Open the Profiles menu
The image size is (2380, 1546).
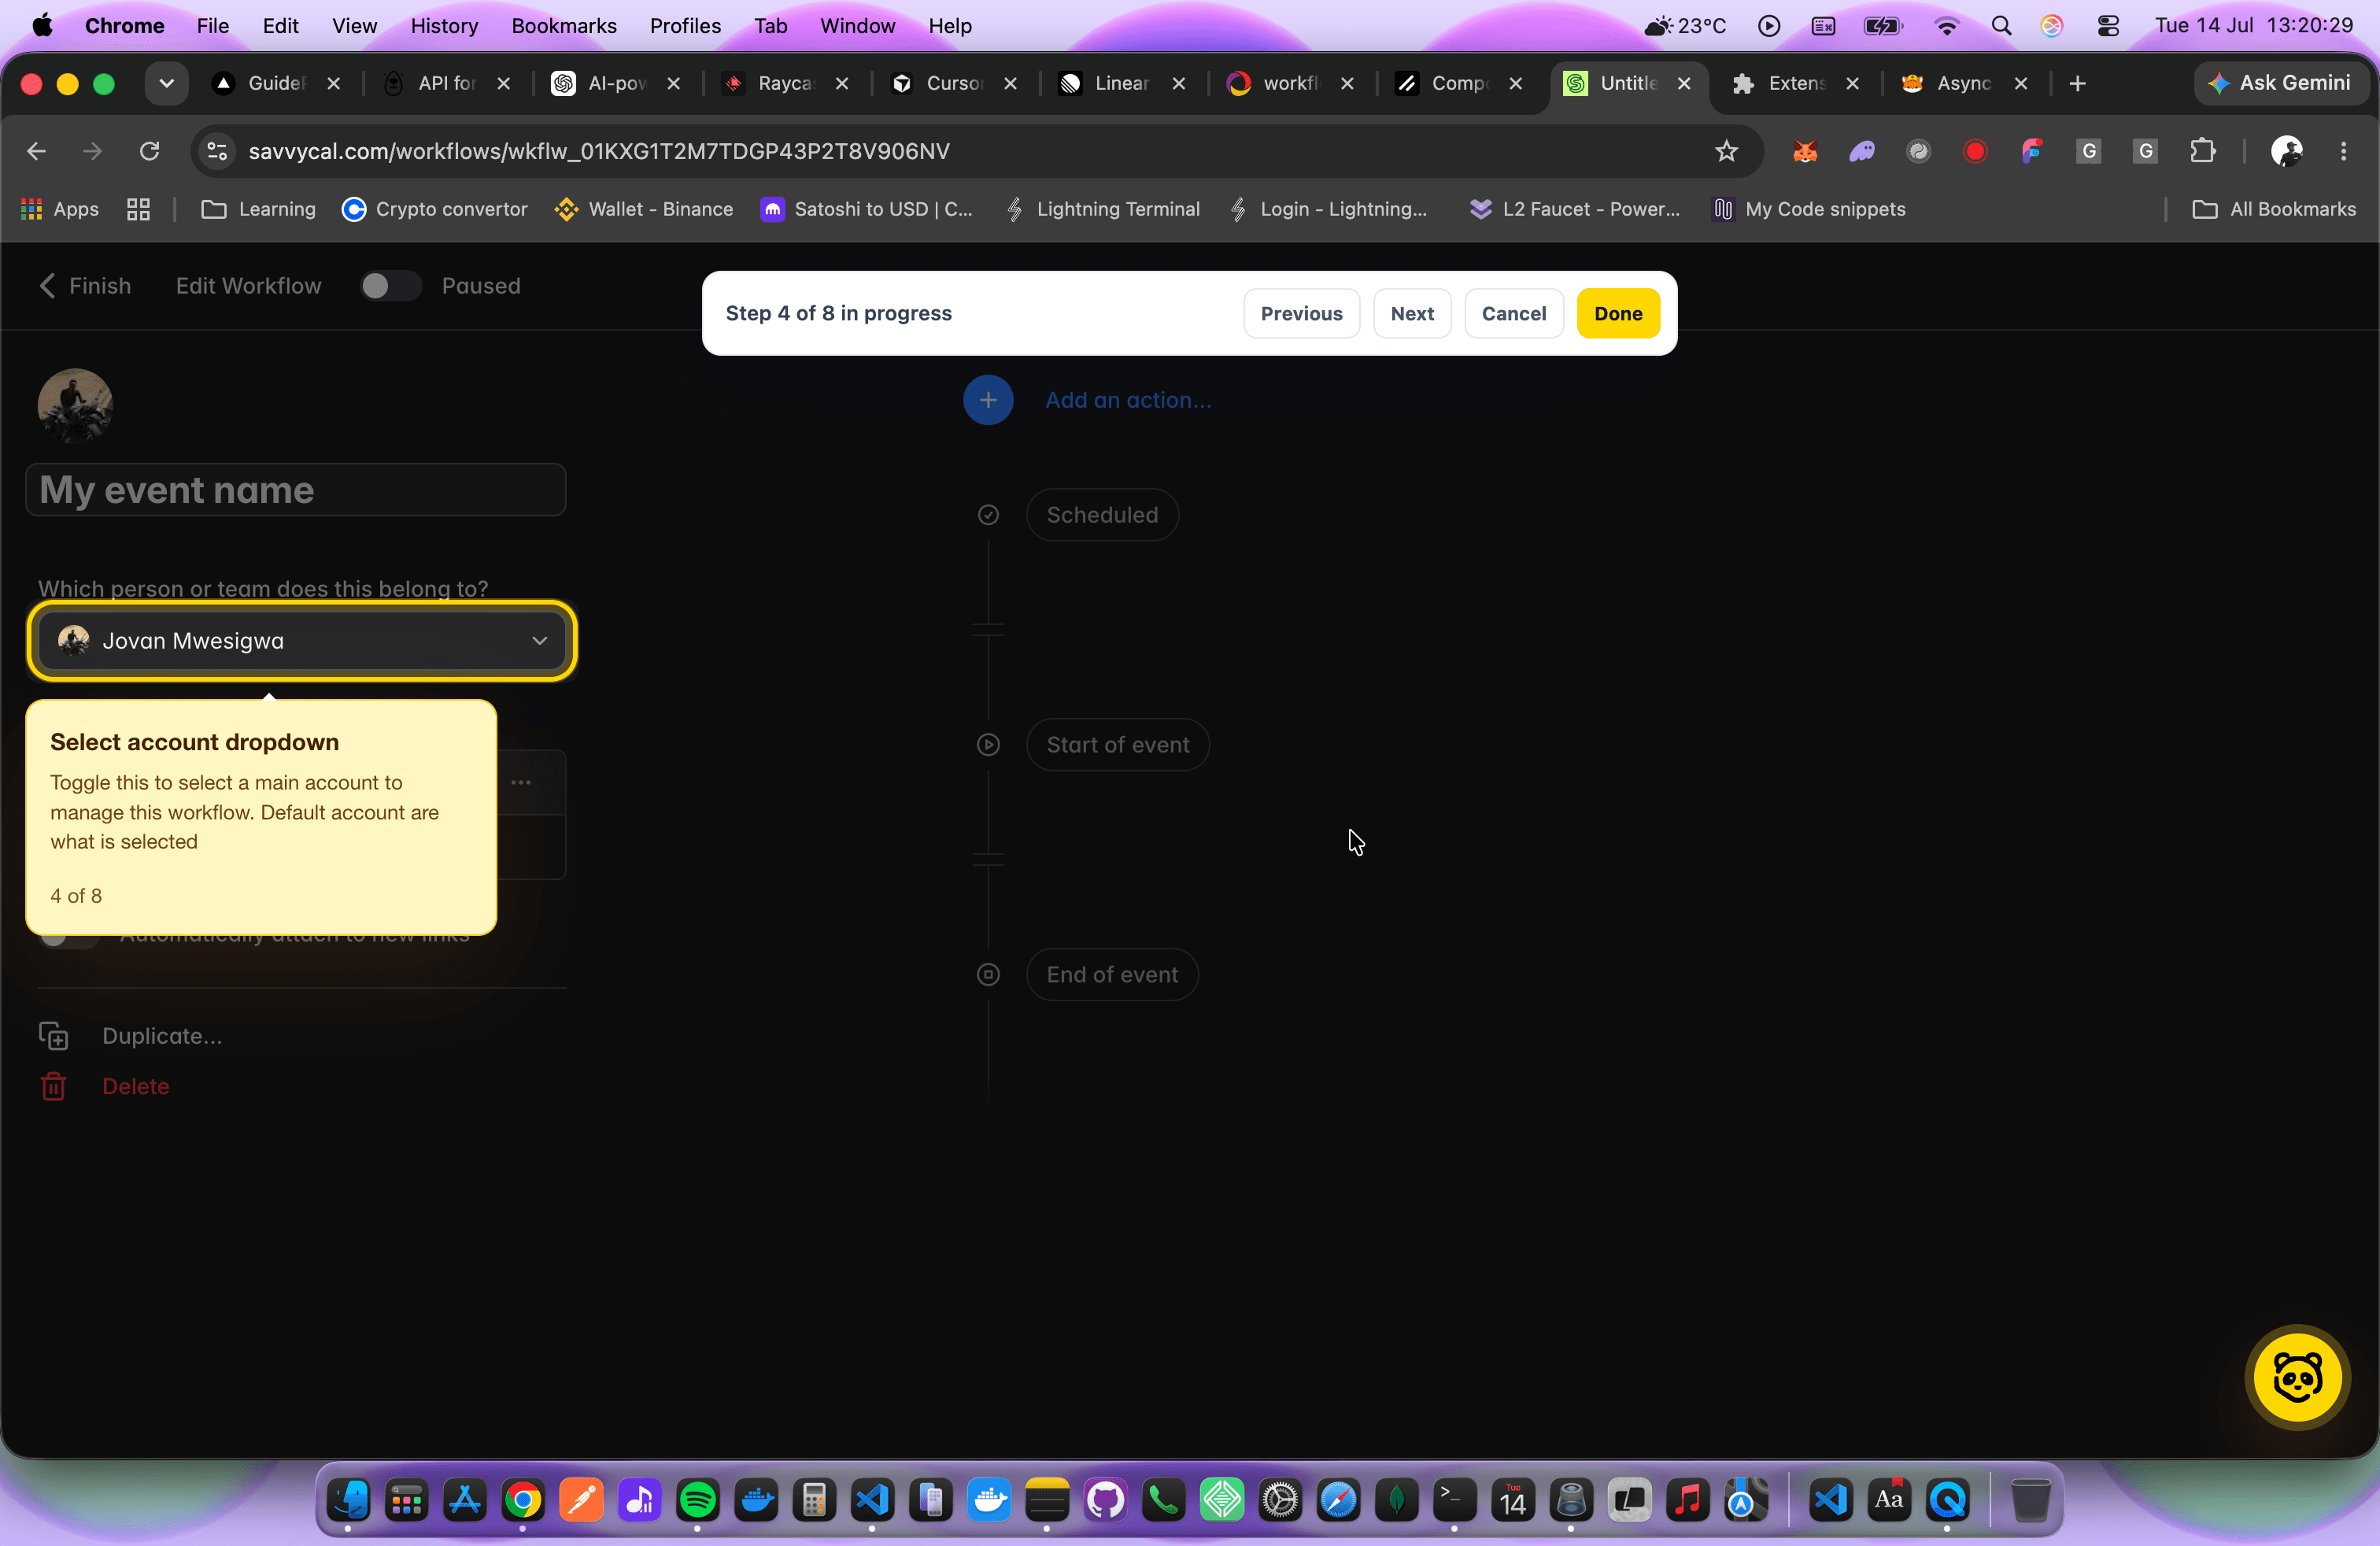tap(685, 26)
